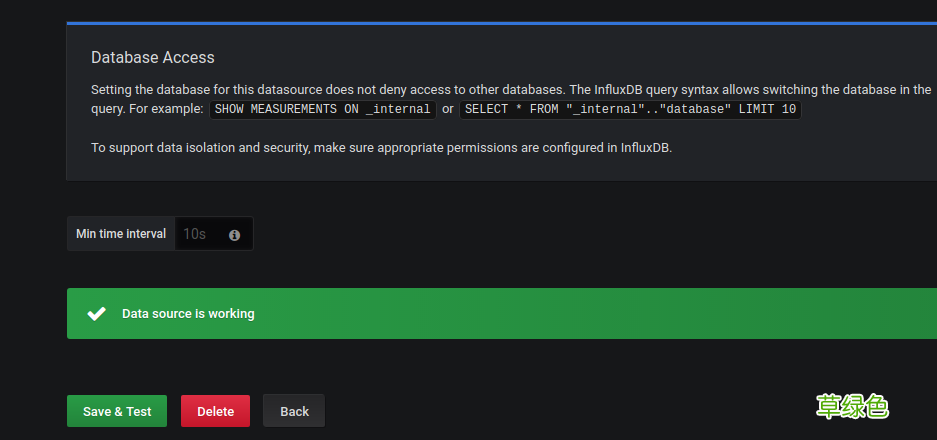Go back with the Back button
This screenshot has width=937, height=440.
(294, 411)
